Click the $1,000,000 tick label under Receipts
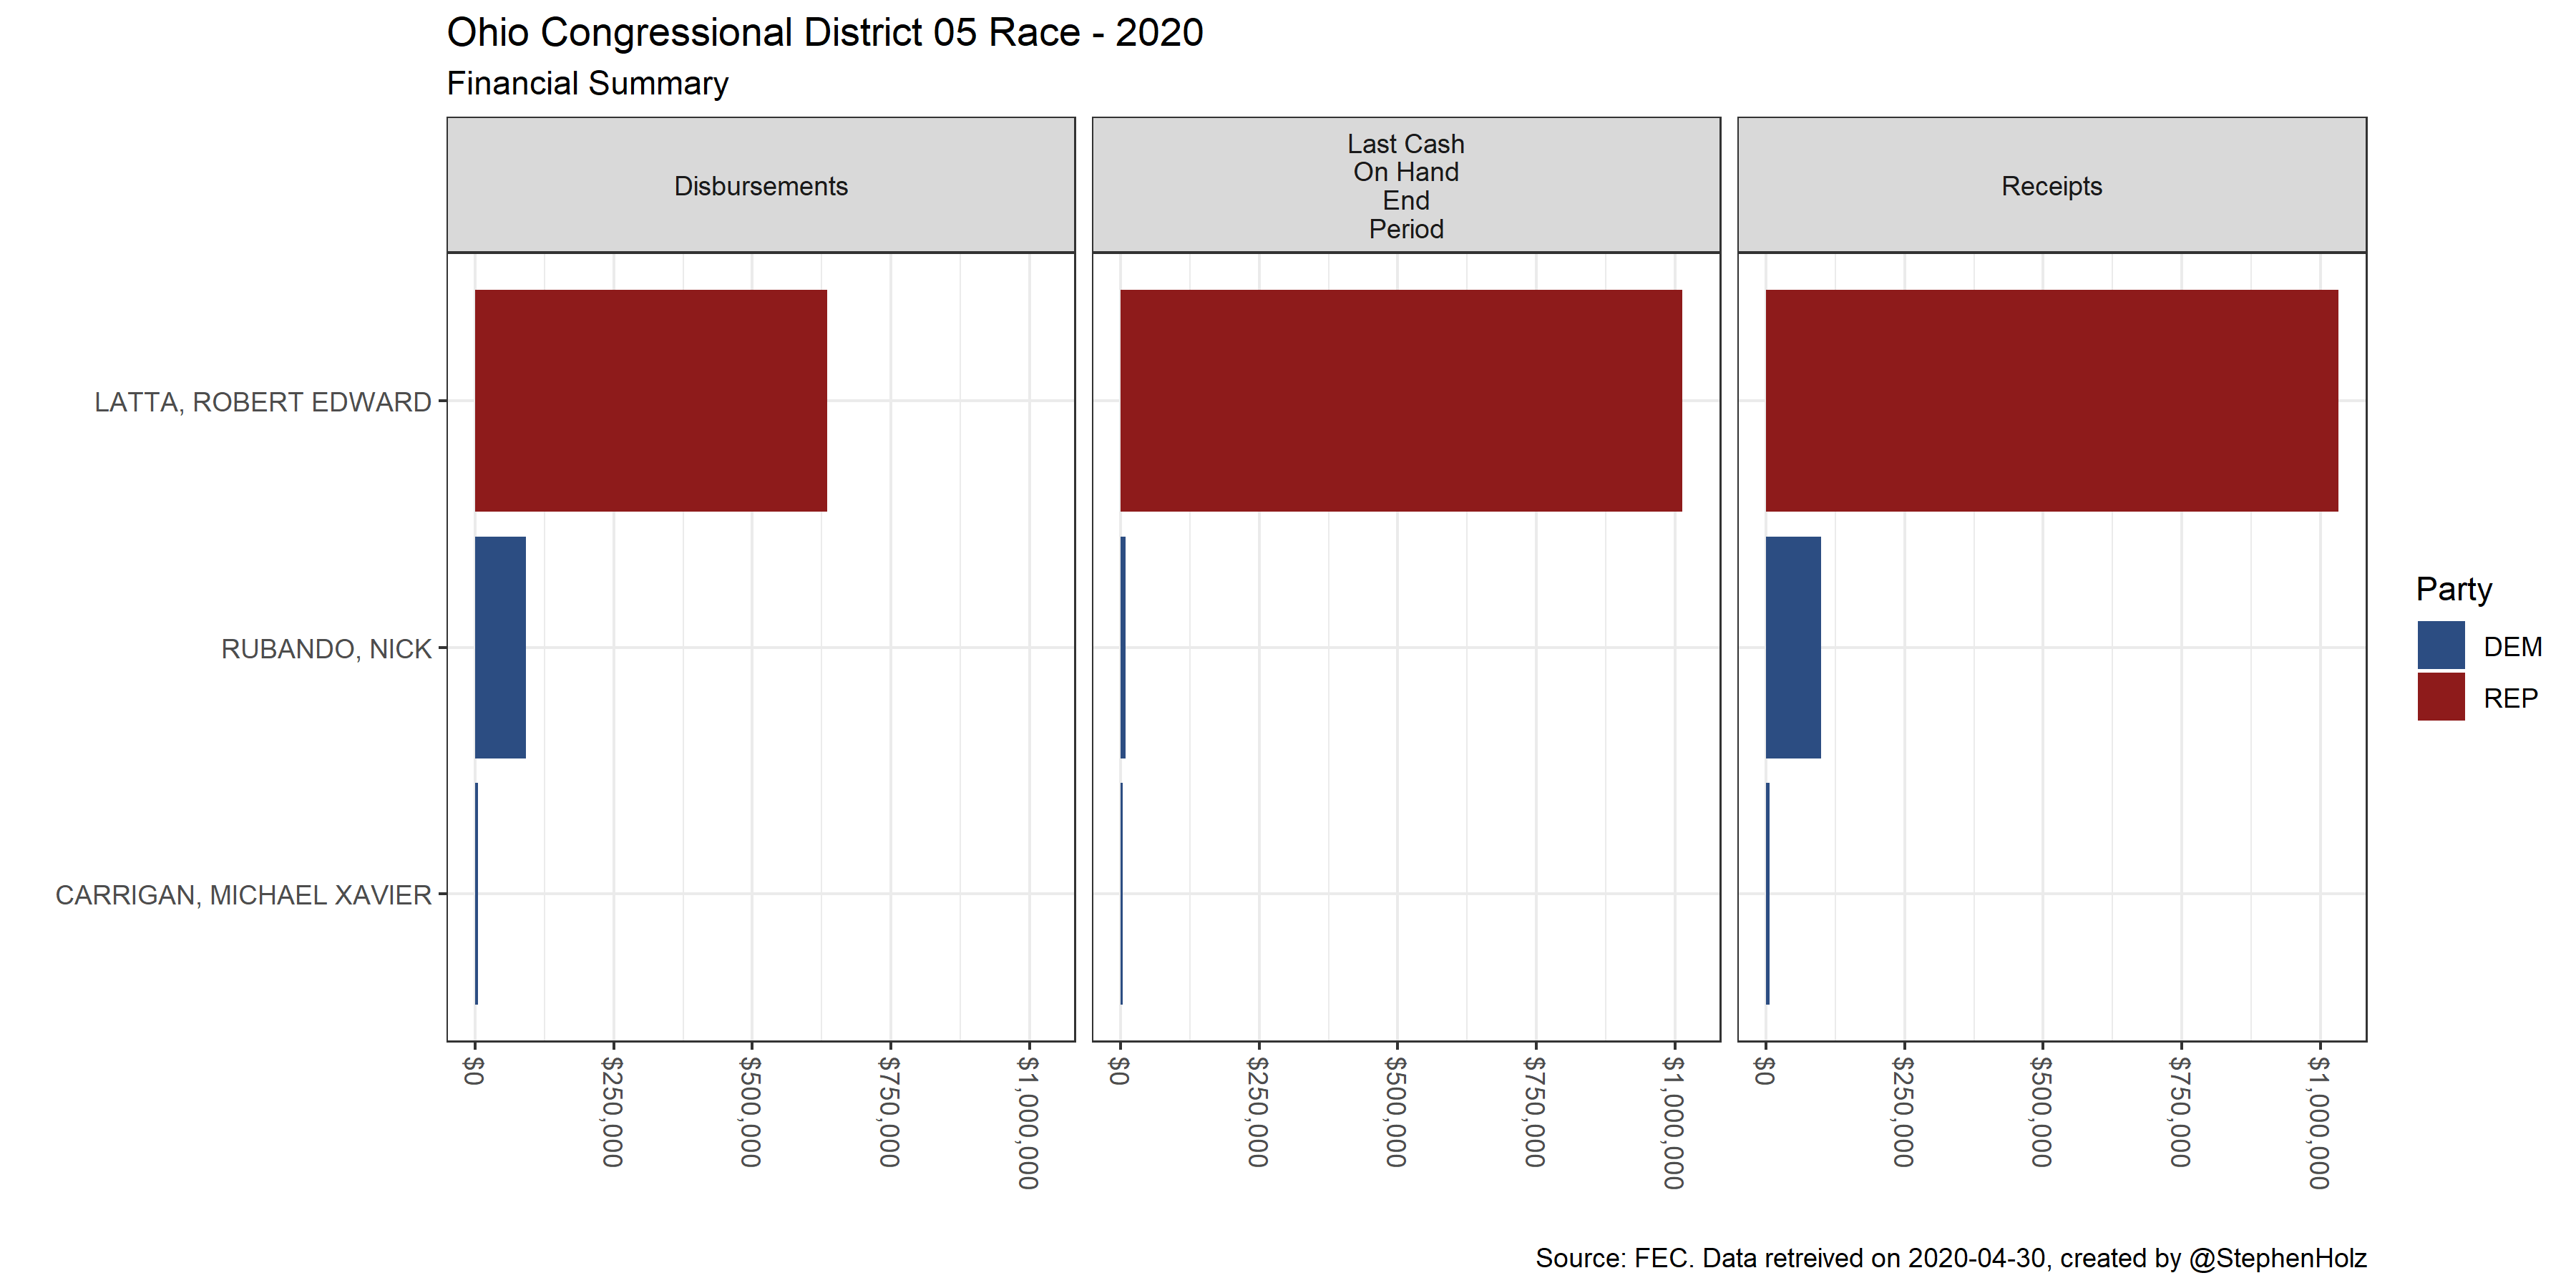 2319,1122
